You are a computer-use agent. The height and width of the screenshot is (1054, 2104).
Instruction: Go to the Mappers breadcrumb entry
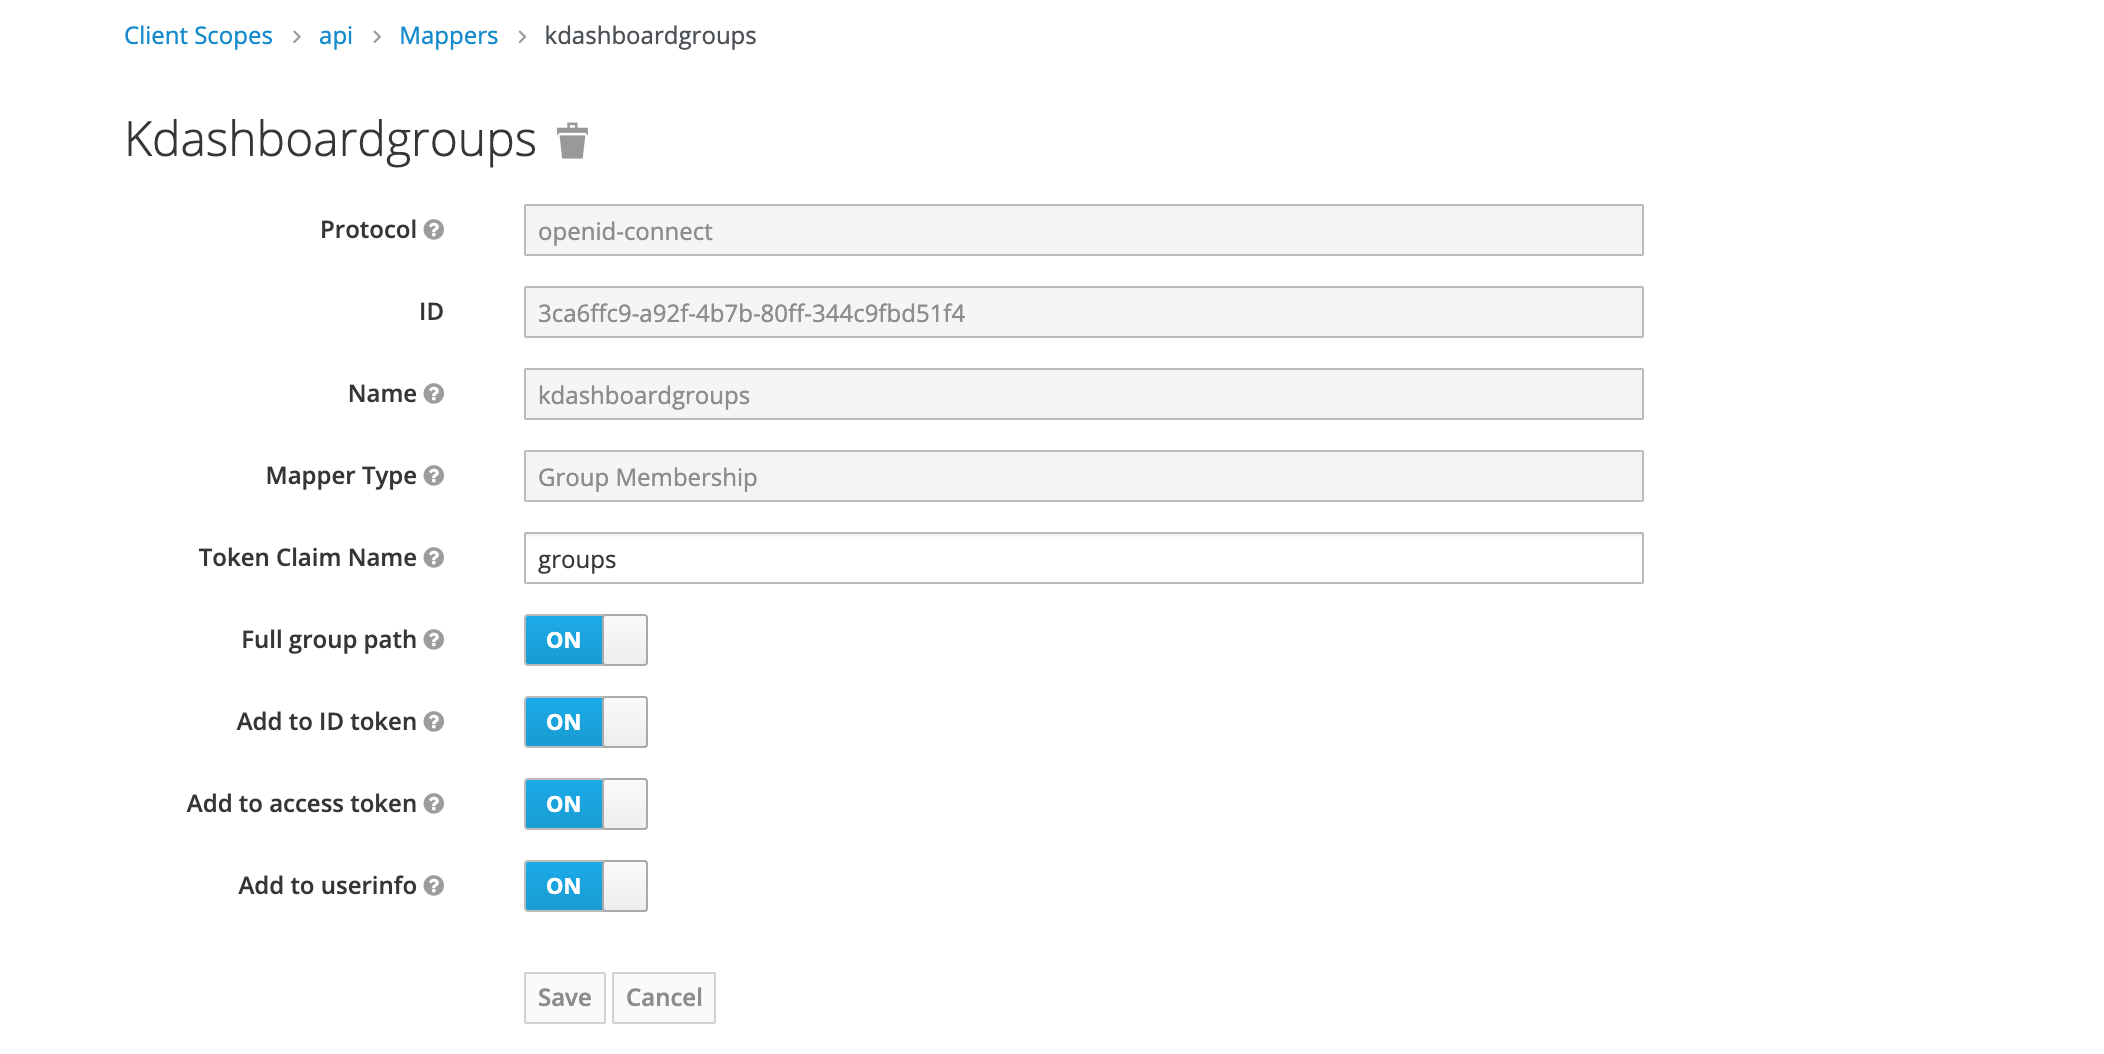448,35
